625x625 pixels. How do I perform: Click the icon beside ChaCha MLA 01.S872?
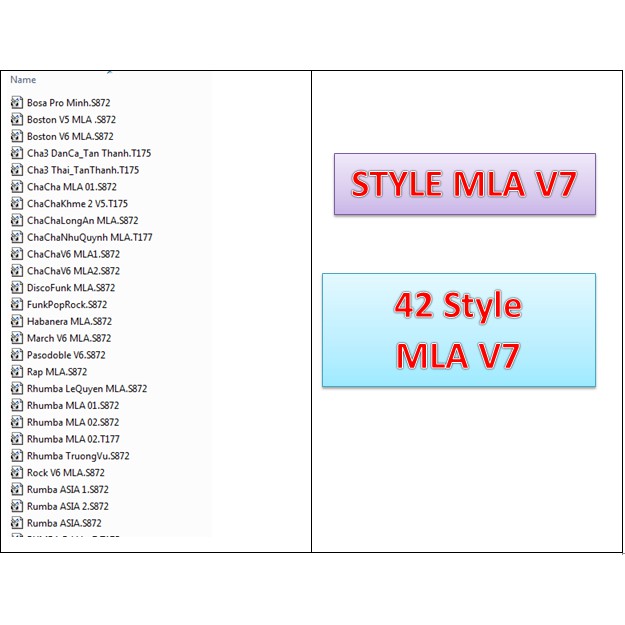click(17, 186)
